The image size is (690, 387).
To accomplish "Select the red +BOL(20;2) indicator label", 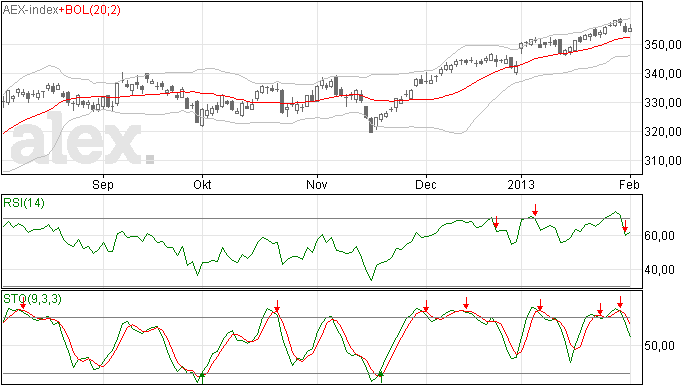I will (x=90, y=10).
